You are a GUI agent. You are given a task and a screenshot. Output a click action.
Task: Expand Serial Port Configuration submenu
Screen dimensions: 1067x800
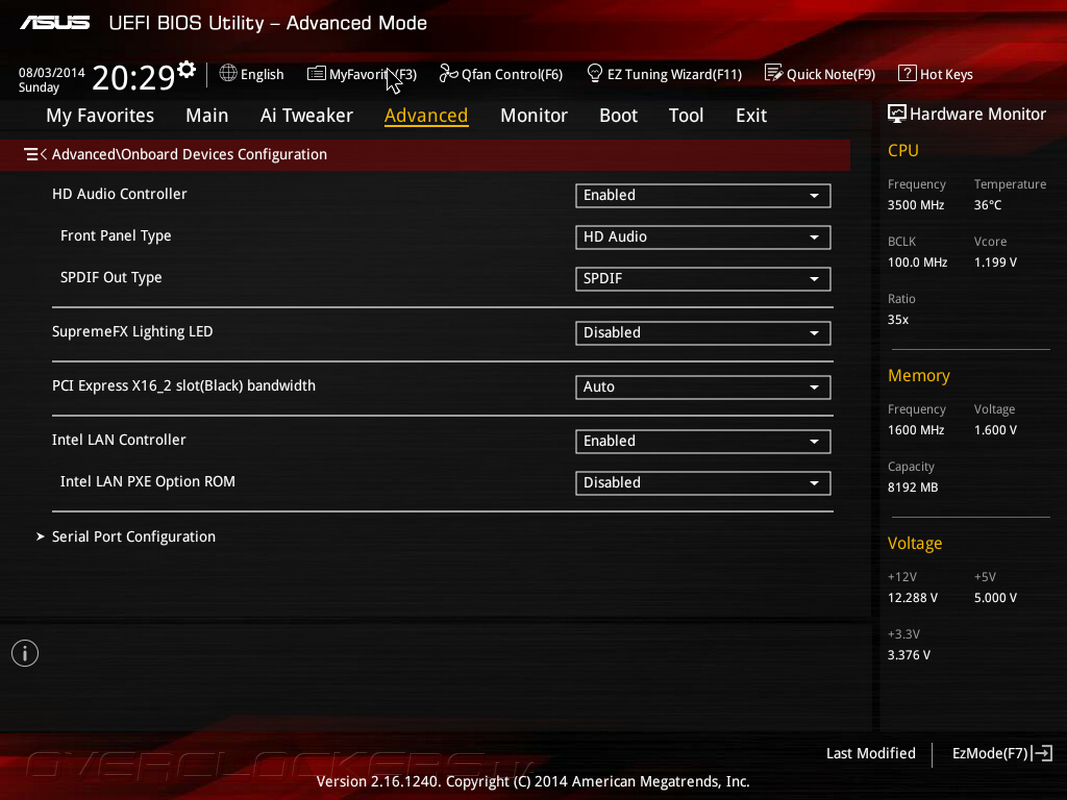click(x=133, y=537)
